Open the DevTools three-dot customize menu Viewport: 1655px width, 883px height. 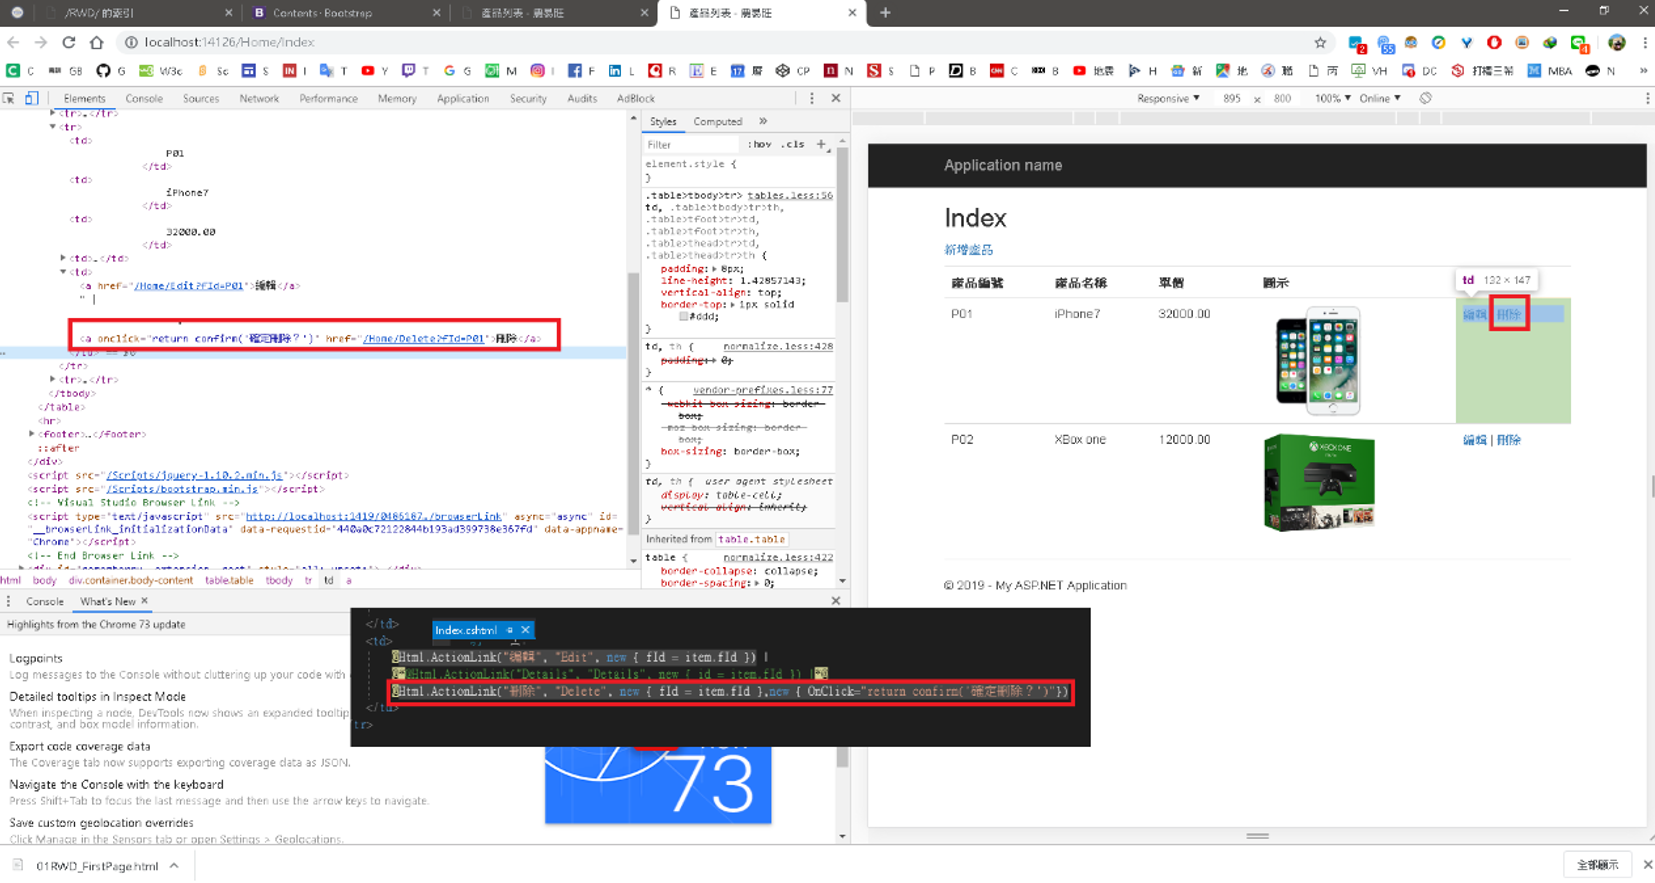(812, 98)
